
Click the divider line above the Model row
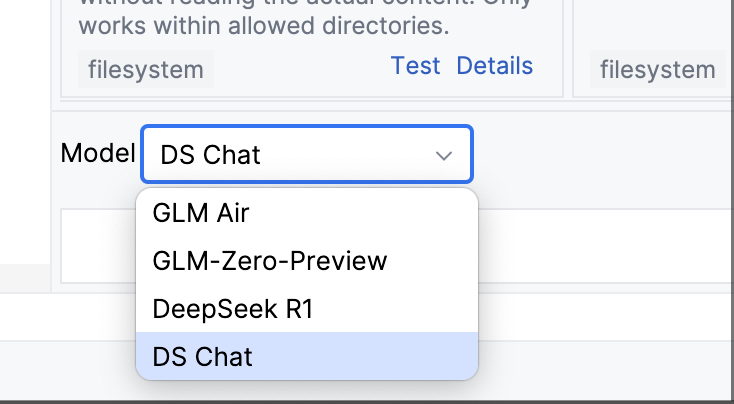(392, 111)
